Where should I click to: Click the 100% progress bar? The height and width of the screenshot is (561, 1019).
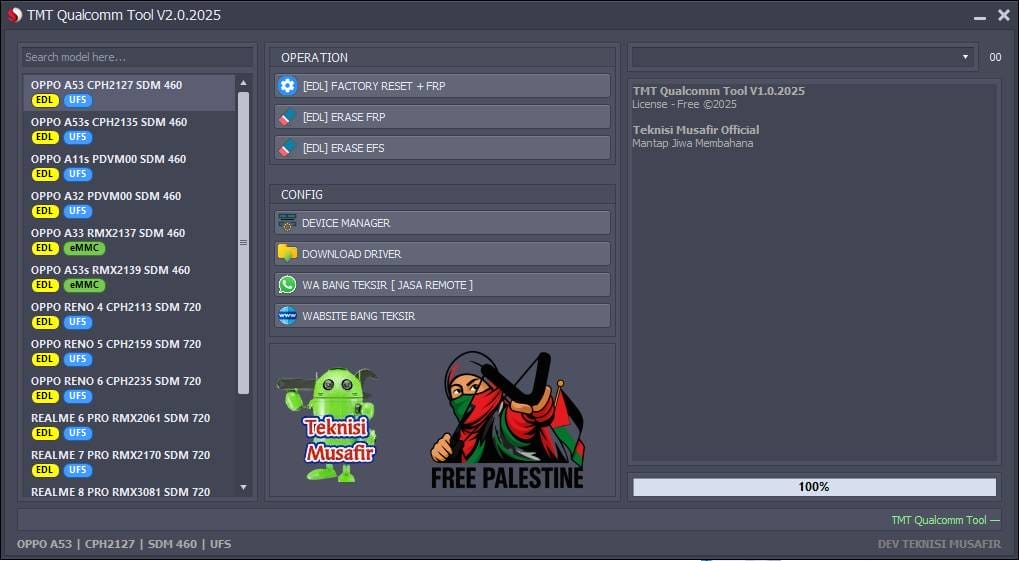(x=814, y=487)
